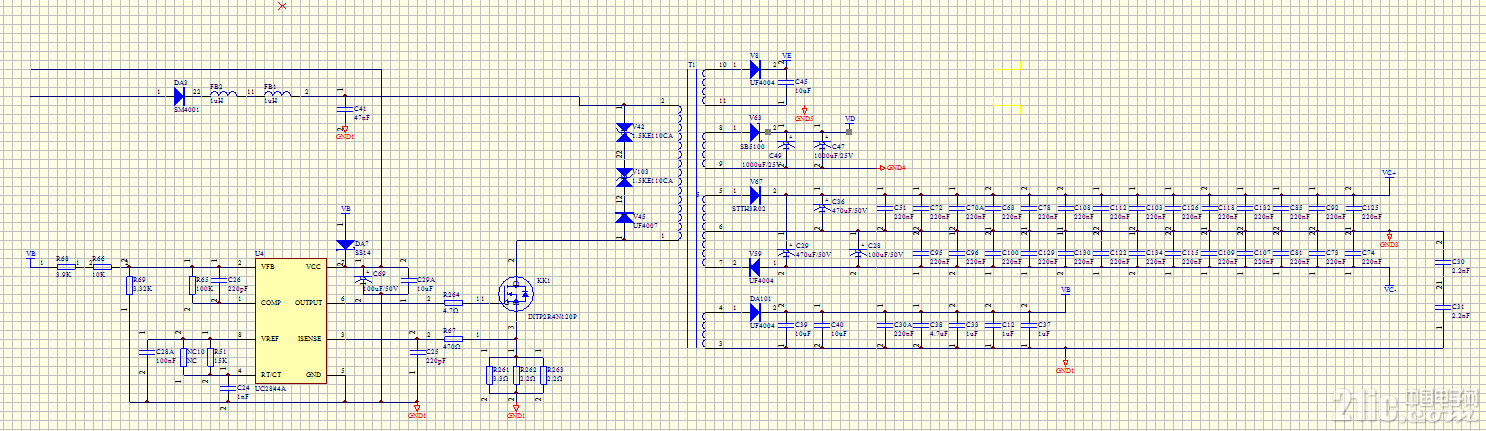The image size is (1486, 431).
Task: Select the R263 sense resistor
Action: click(542, 376)
